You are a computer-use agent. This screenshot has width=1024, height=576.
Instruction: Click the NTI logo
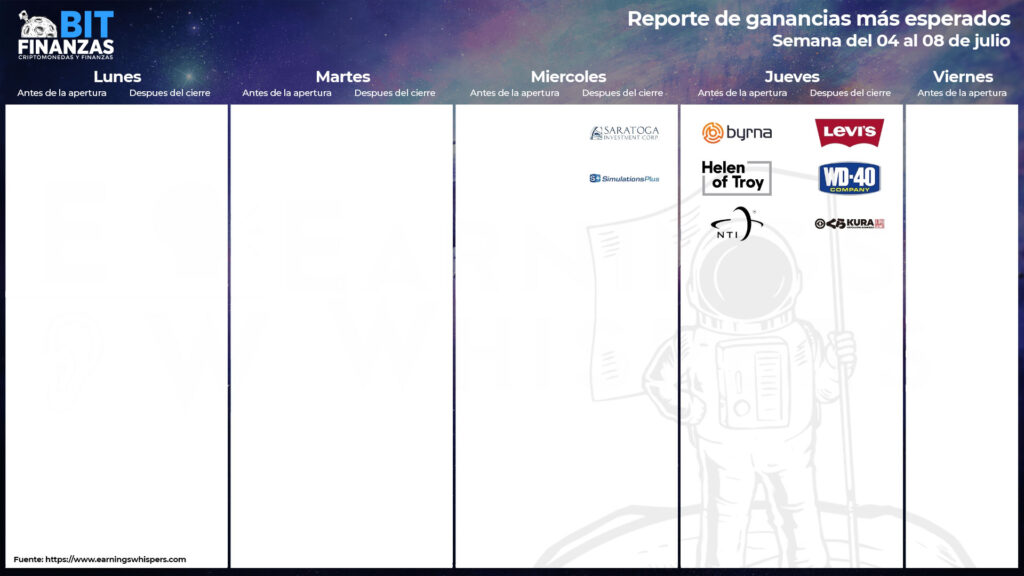click(736, 224)
